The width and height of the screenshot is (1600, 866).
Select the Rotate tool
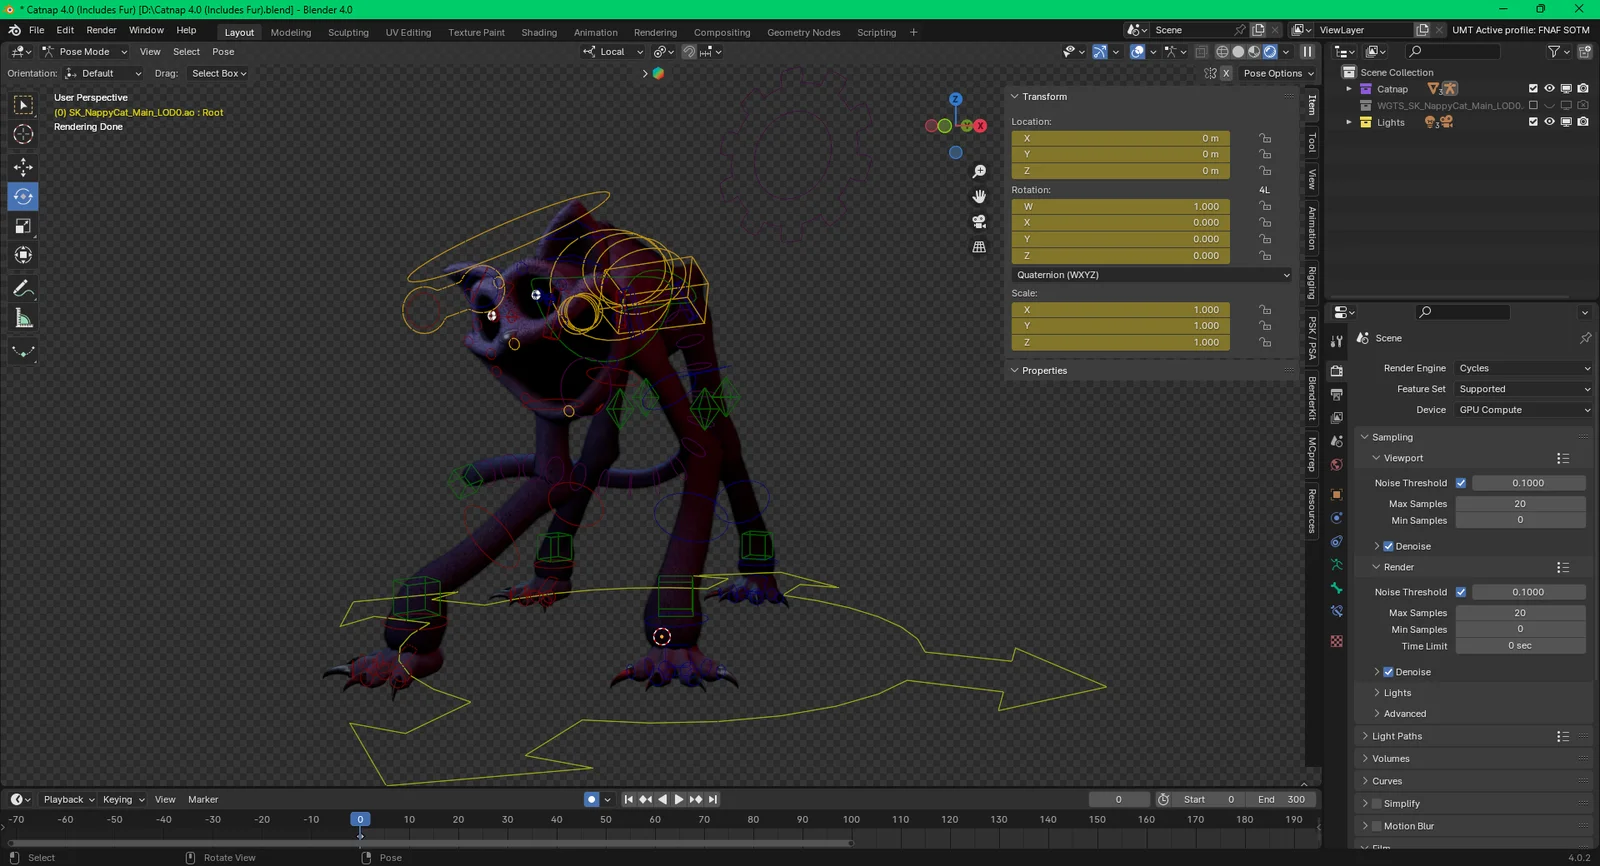[23, 196]
